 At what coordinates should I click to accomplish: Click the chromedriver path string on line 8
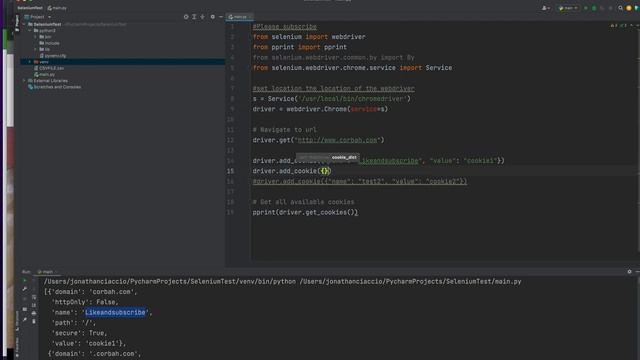[x=353, y=99]
